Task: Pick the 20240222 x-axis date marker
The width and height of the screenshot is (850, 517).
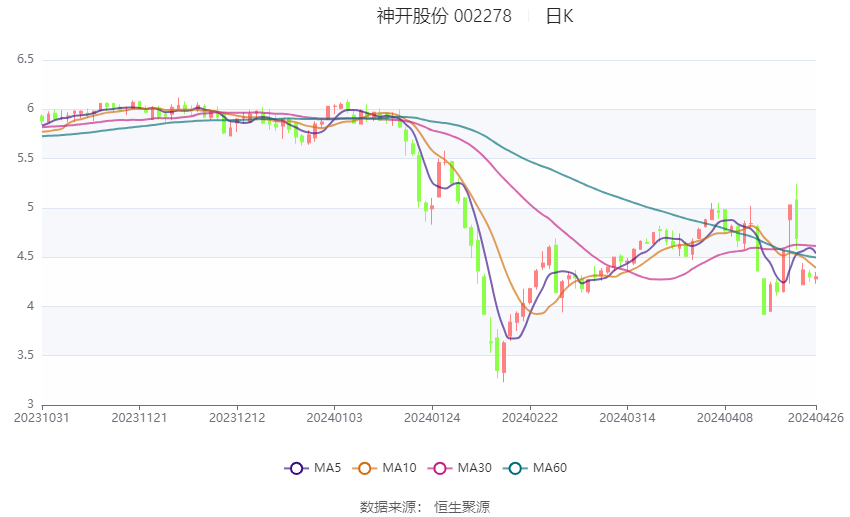Action: [529, 417]
